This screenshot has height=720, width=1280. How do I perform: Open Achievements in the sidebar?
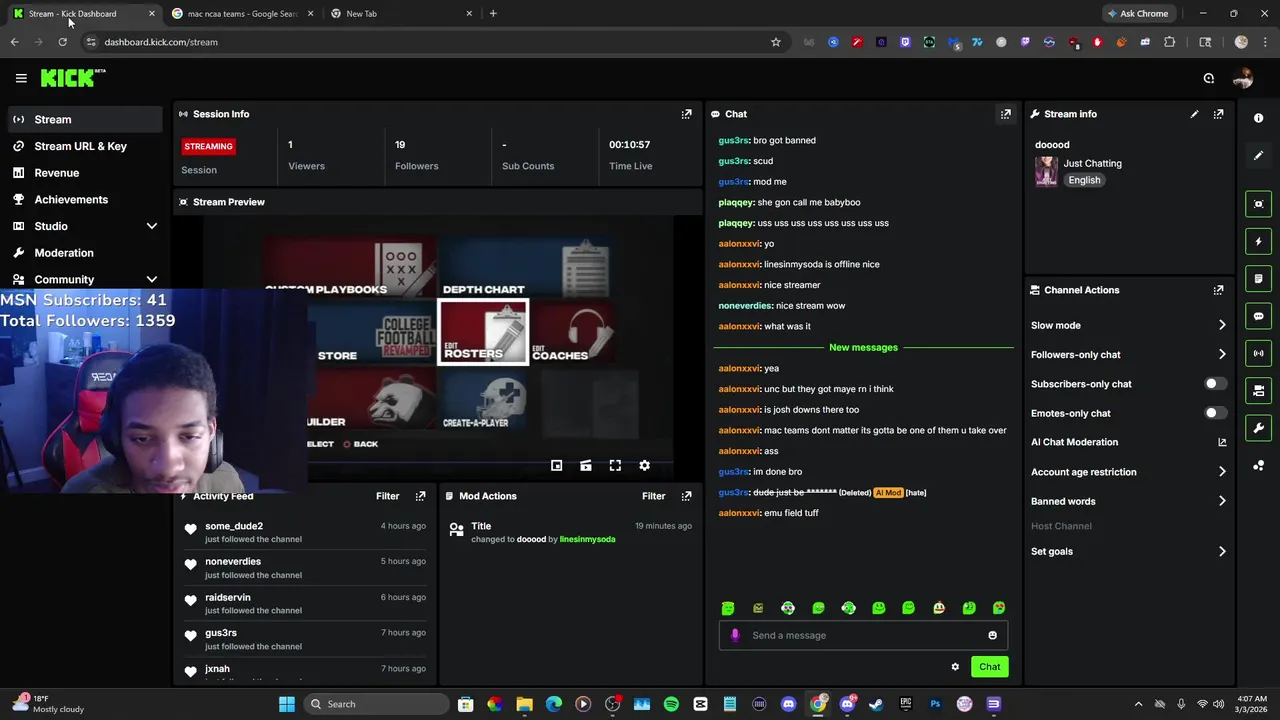click(x=85, y=199)
